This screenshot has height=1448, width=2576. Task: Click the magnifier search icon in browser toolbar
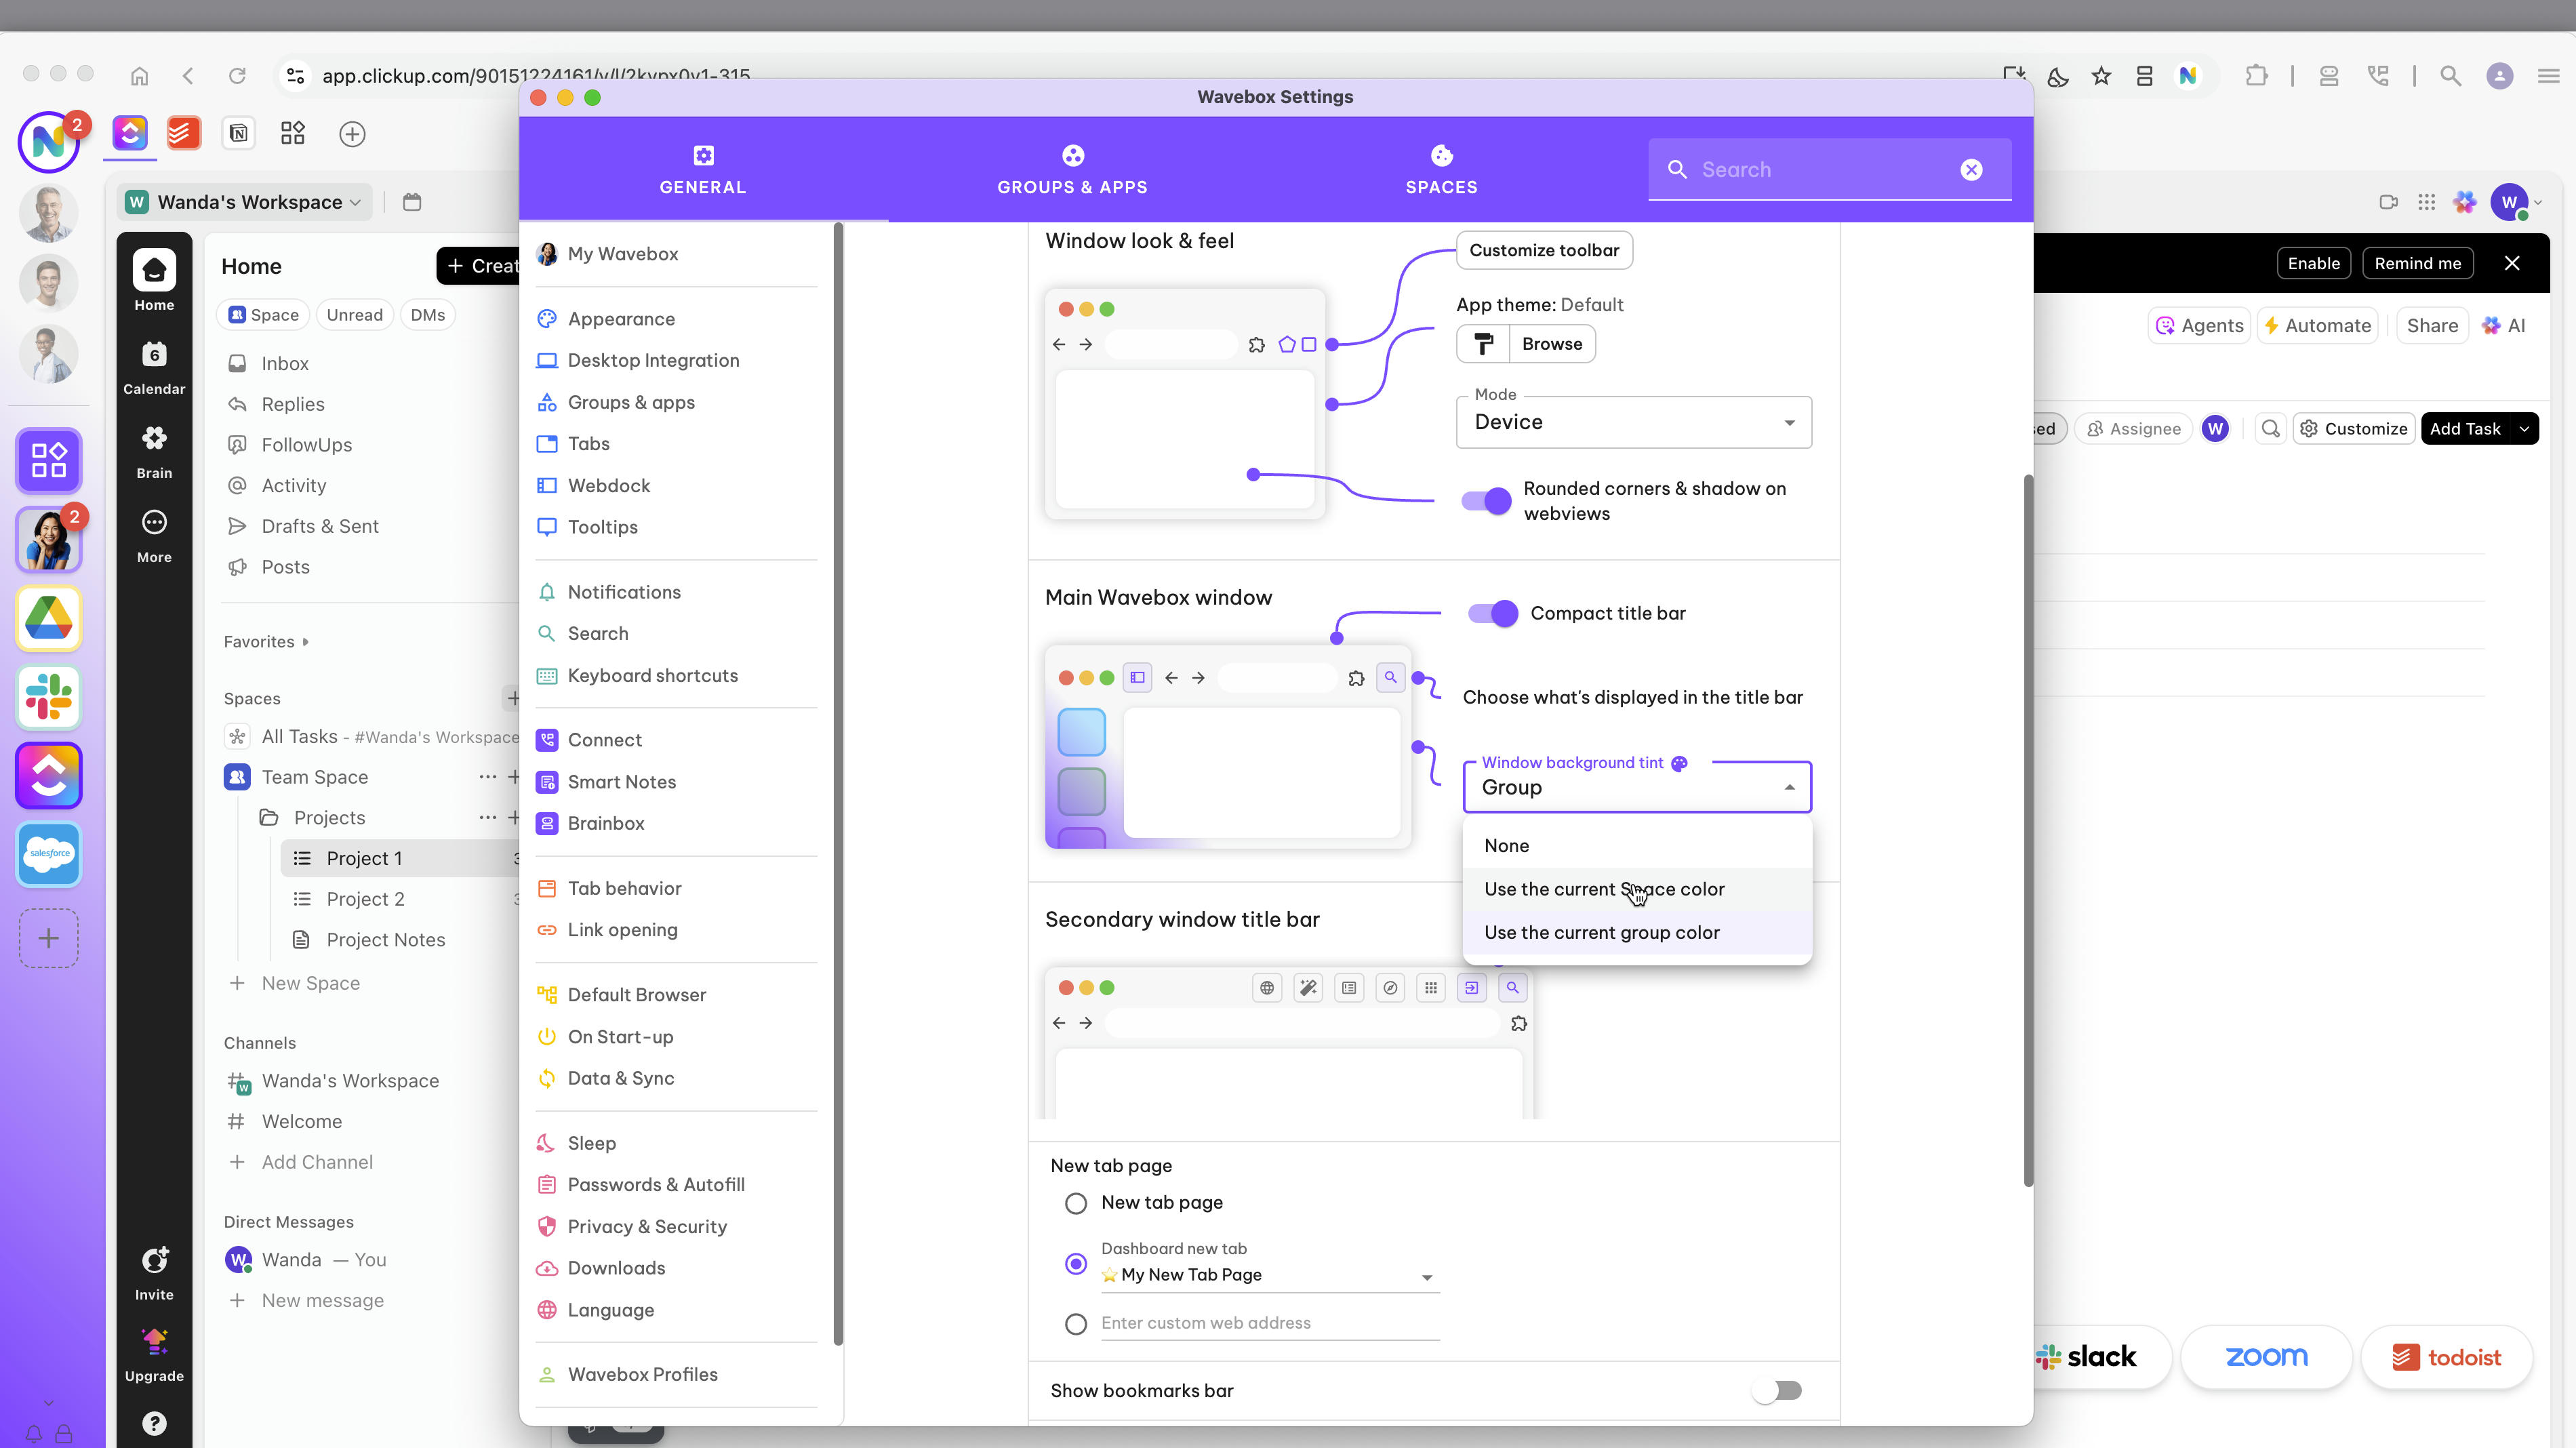(x=2450, y=76)
